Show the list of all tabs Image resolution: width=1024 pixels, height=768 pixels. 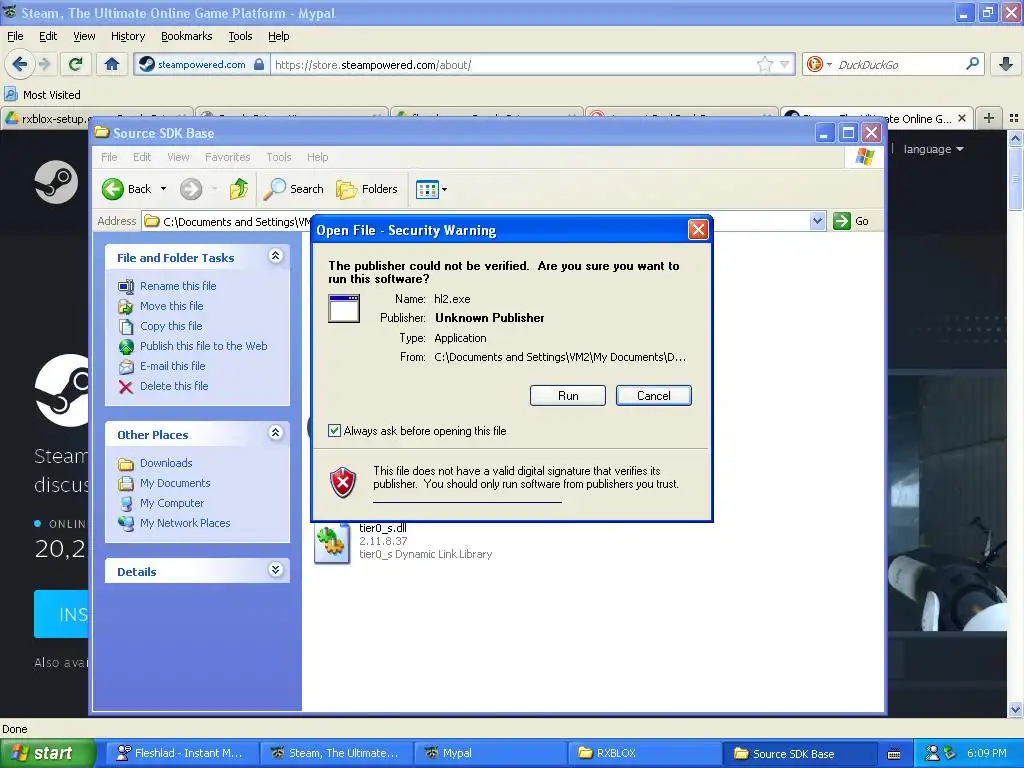pyautogui.click(x=1014, y=118)
